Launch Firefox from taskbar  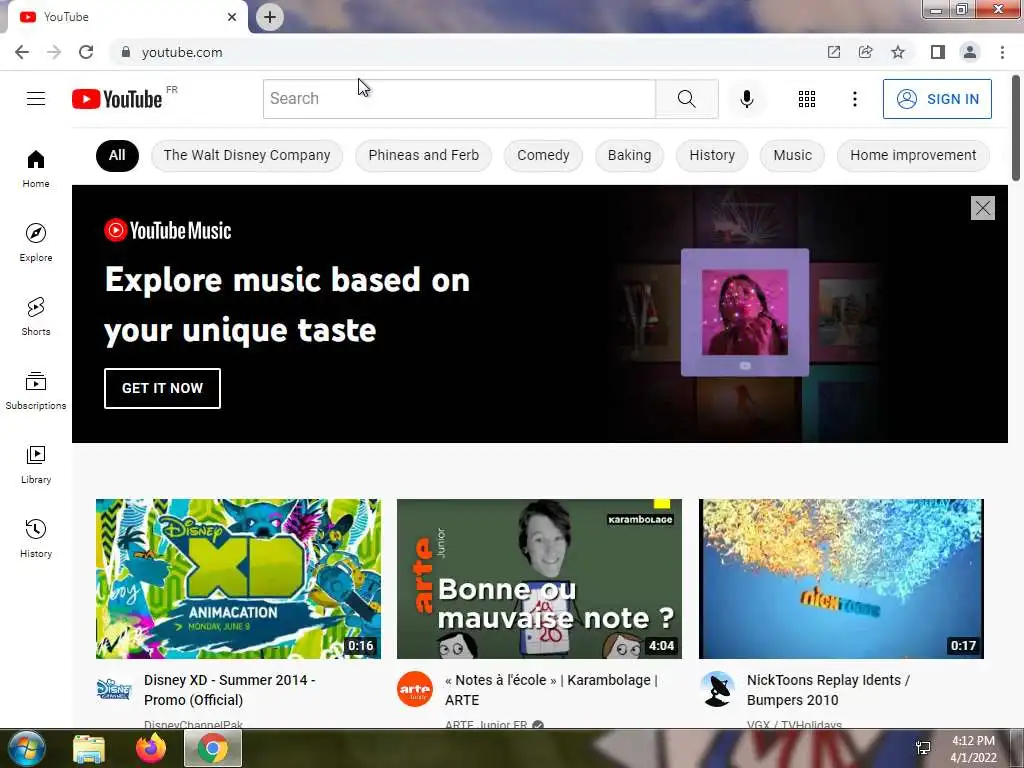coord(151,748)
